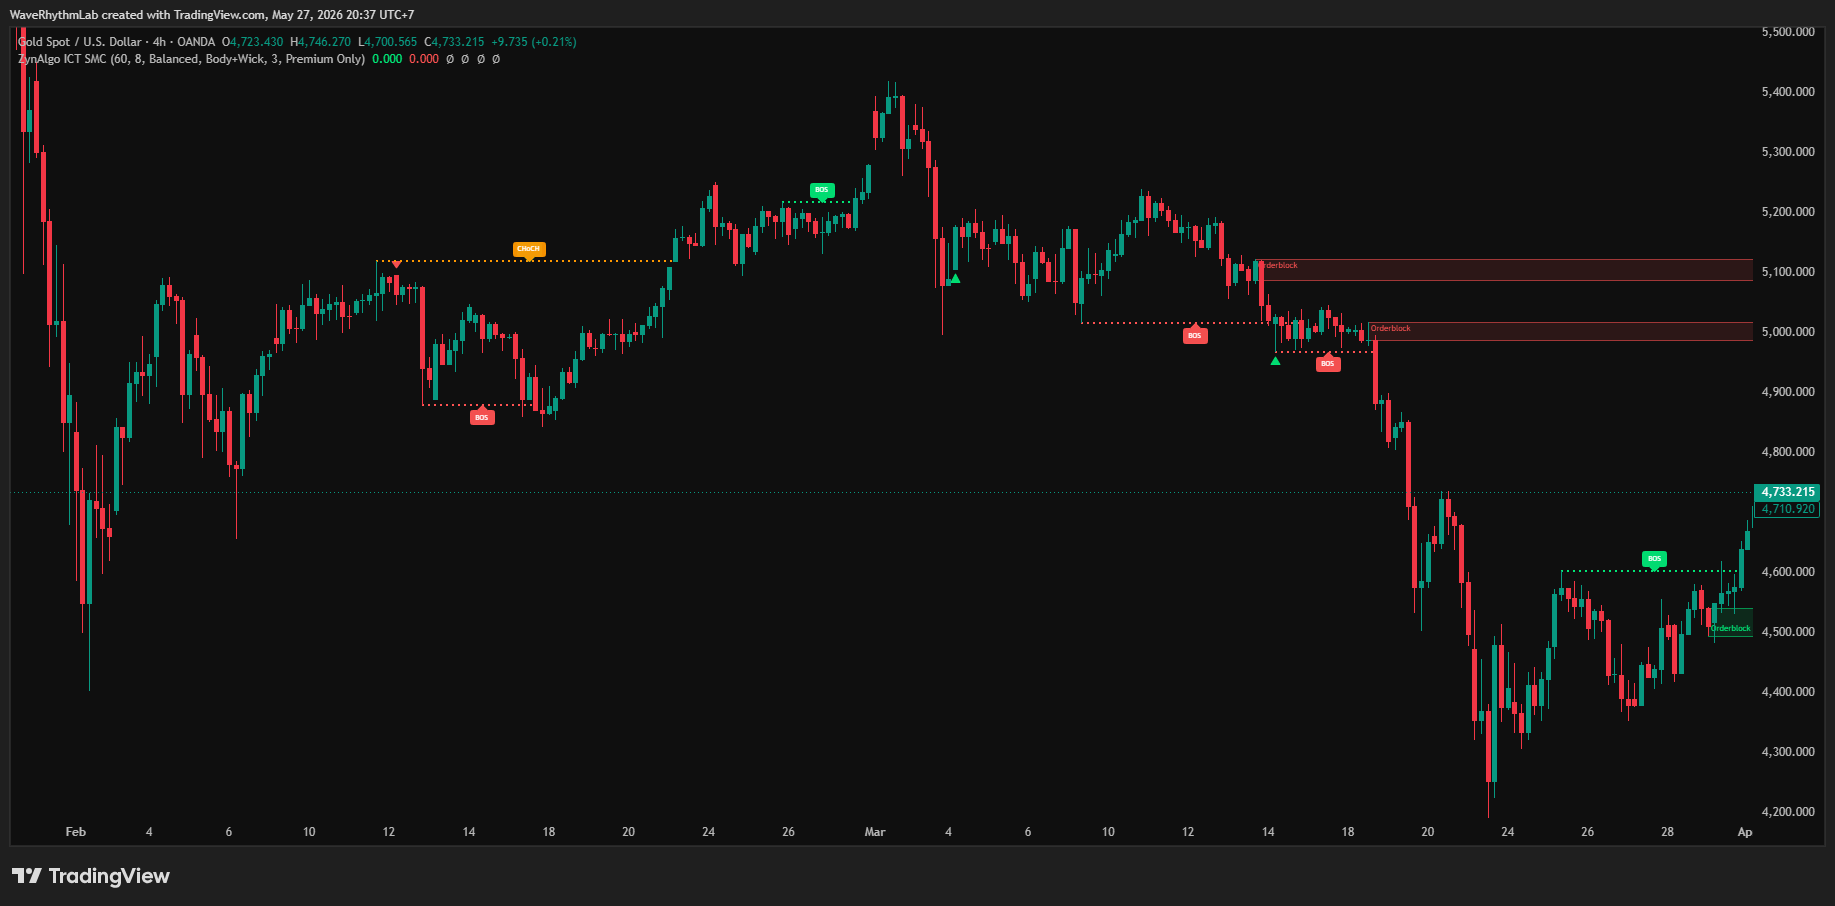Click the current price tag 4,733.215
The image size is (1835, 906).
(x=1787, y=492)
